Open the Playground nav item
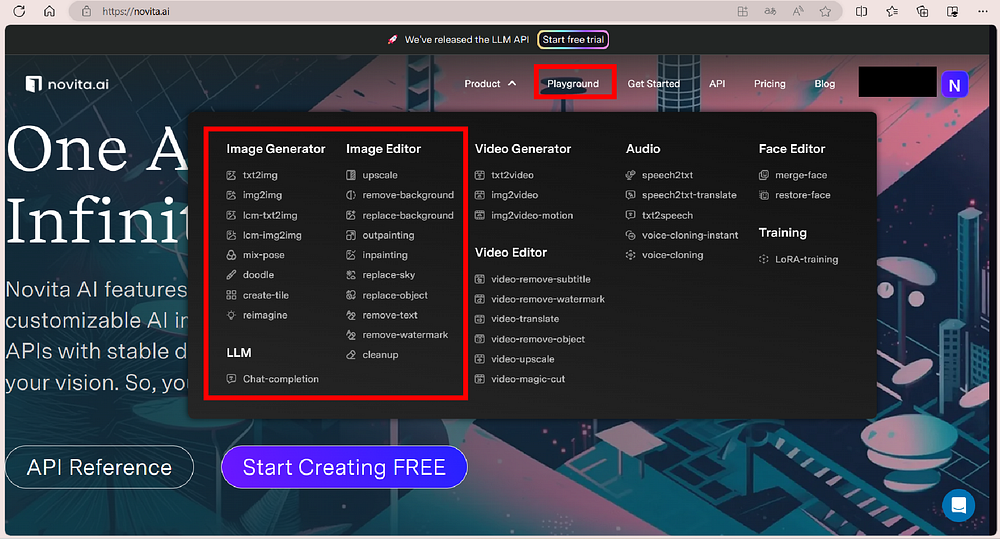The height and width of the screenshot is (539, 1000). [x=573, y=84]
